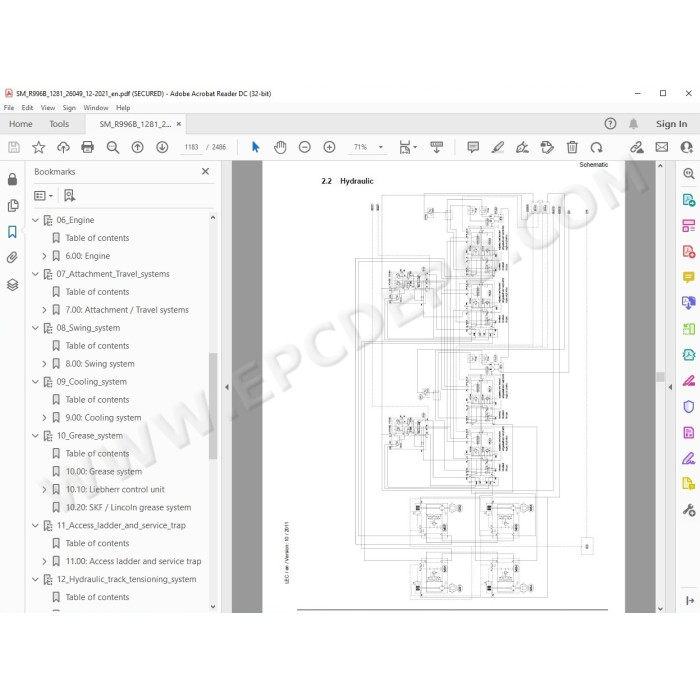700x700 pixels.
Task: Collapse the 06_Engine bookmark
Action: pyautogui.click(x=35, y=220)
